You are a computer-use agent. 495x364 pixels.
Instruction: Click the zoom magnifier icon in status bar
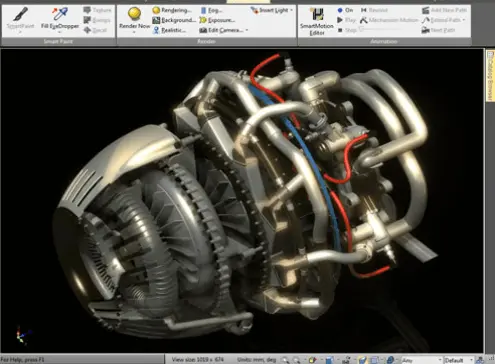(x=285, y=360)
